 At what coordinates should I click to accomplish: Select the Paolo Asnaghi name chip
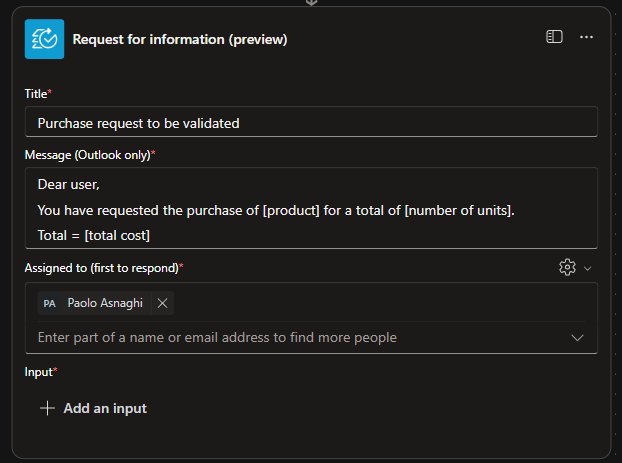[104, 303]
